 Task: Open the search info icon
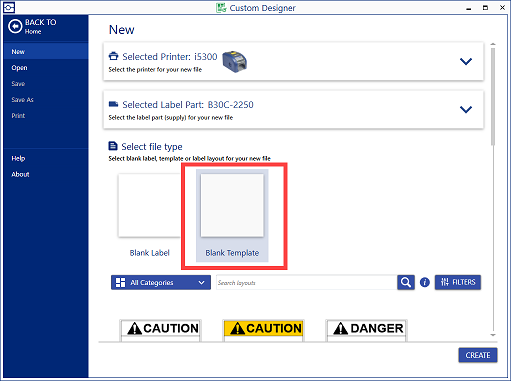click(424, 282)
